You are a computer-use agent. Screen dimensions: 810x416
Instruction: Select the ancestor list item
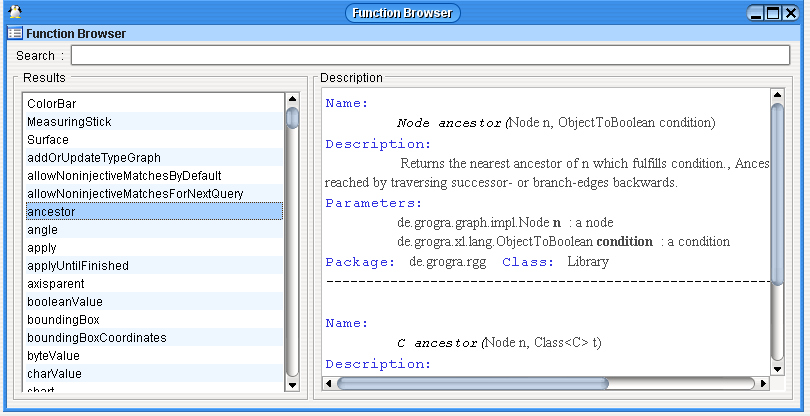(x=51, y=212)
